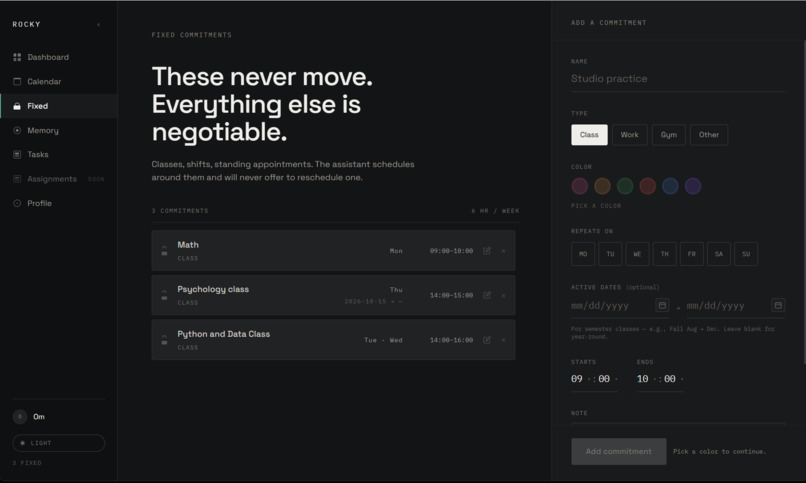This screenshot has height=483, width=806.
Task: Toggle SU repeat day
Action: [x=746, y=254]
